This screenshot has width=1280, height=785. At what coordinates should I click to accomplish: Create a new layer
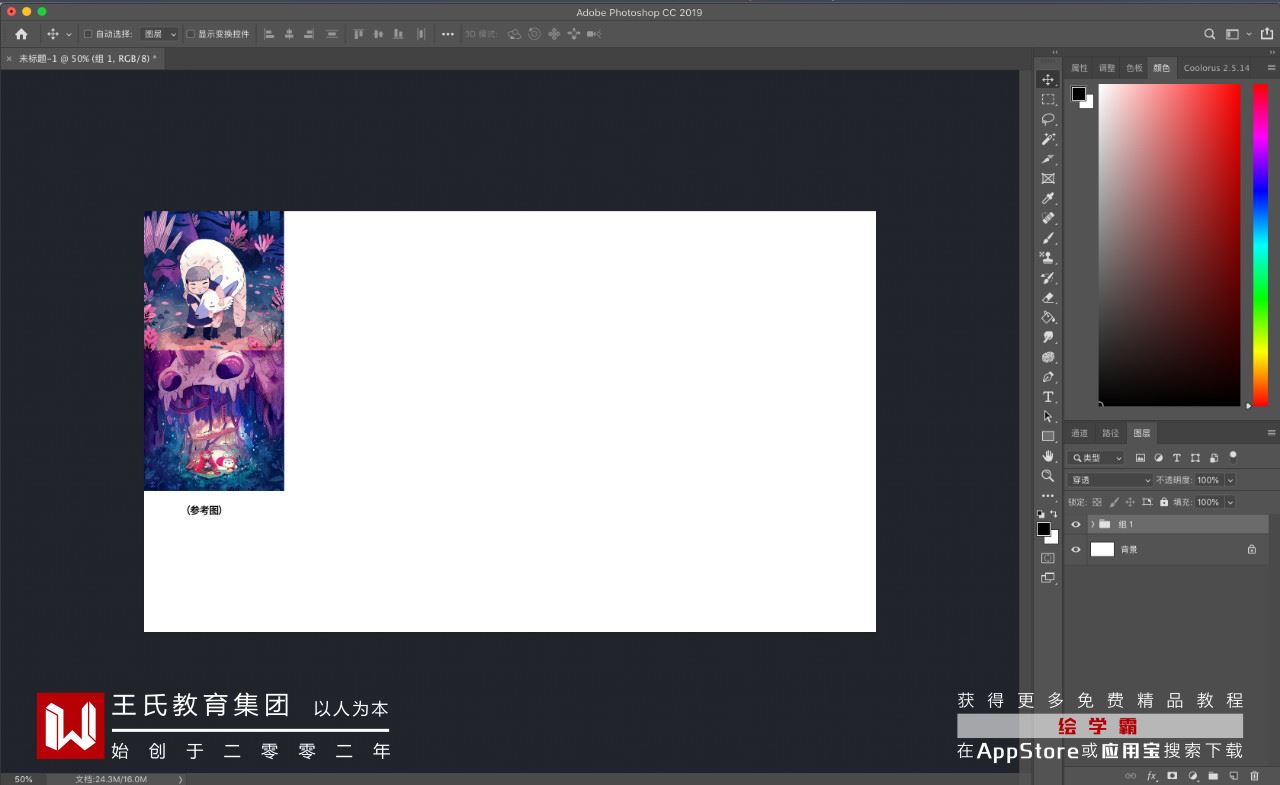[1234, 776]
